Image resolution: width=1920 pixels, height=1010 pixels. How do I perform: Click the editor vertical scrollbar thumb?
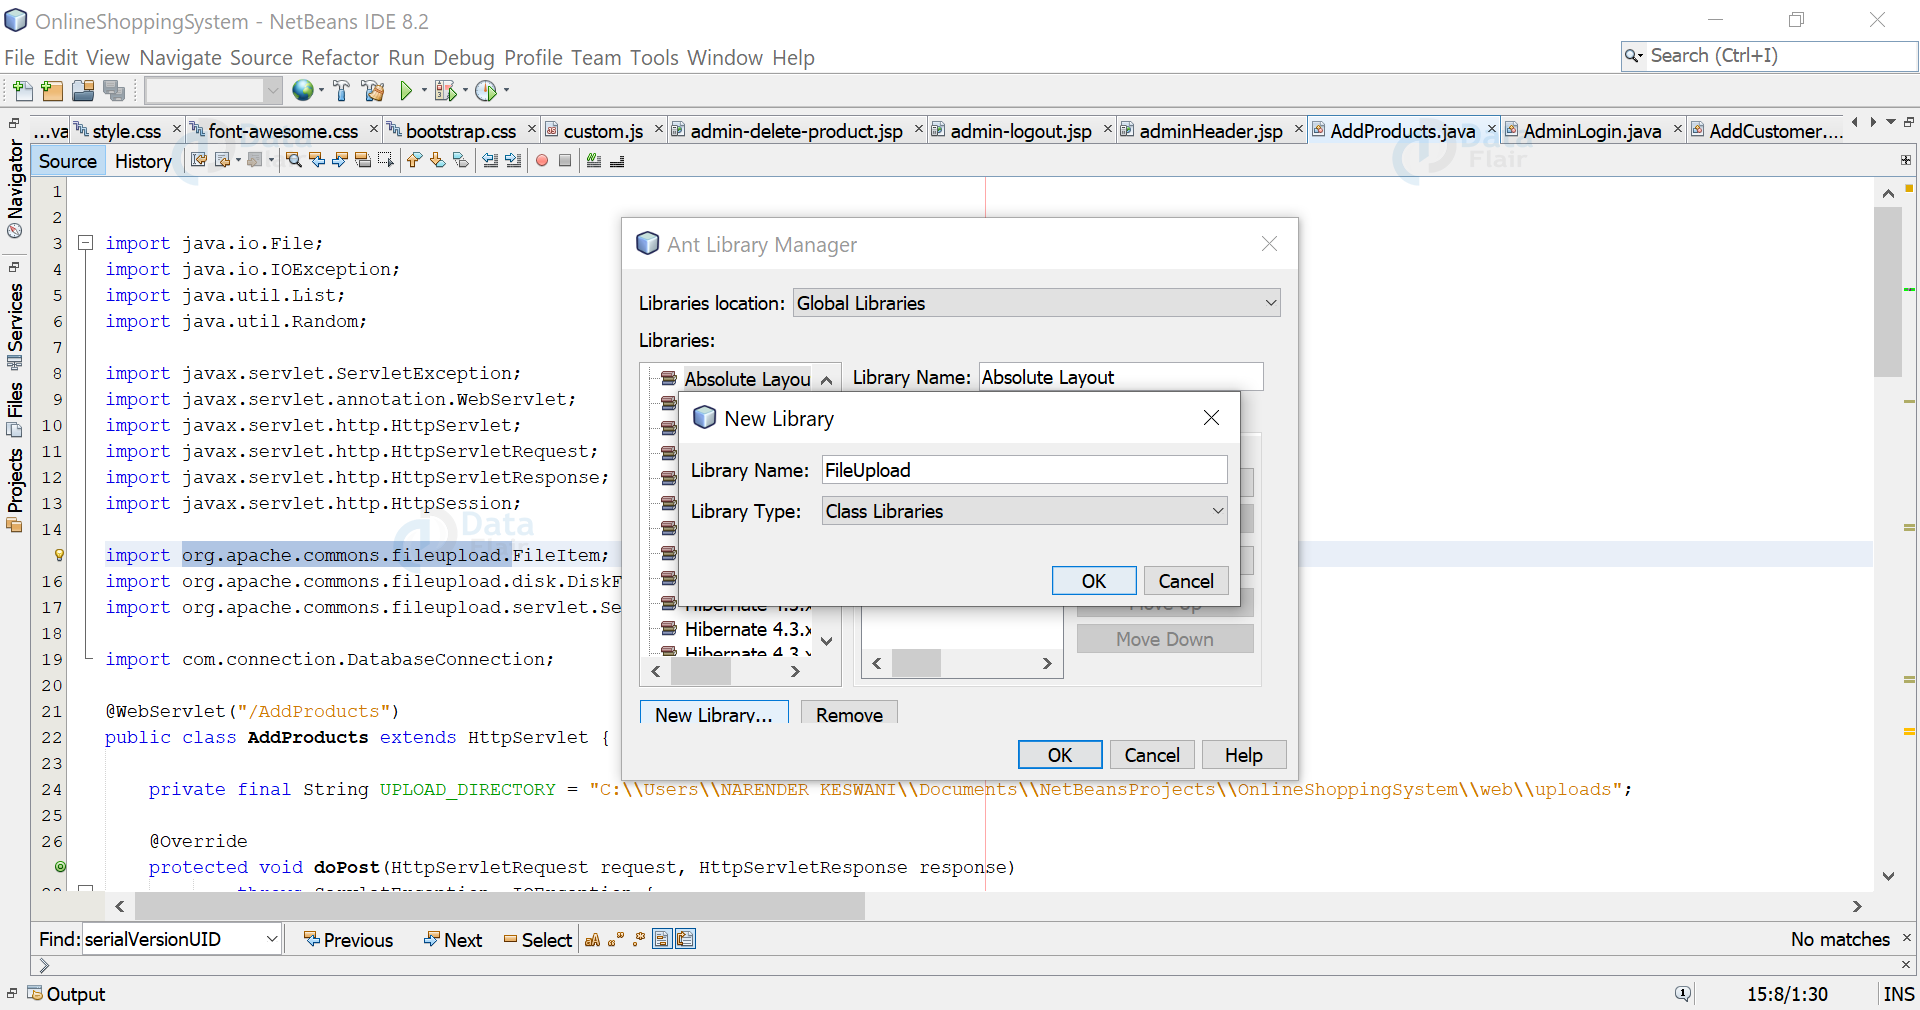click(1888, 292)
